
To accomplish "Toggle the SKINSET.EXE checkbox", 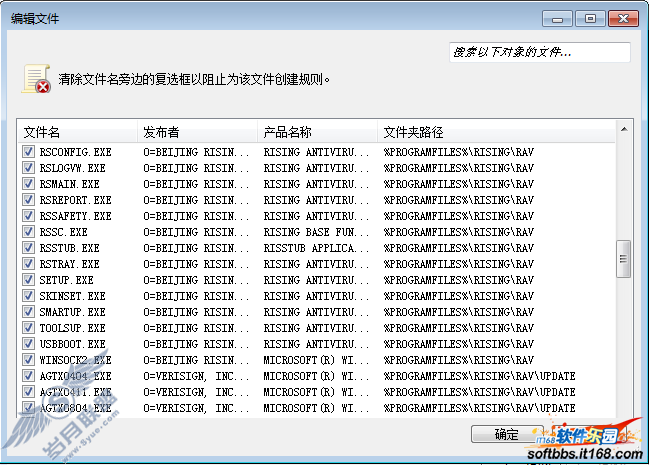I will point(28,296).
